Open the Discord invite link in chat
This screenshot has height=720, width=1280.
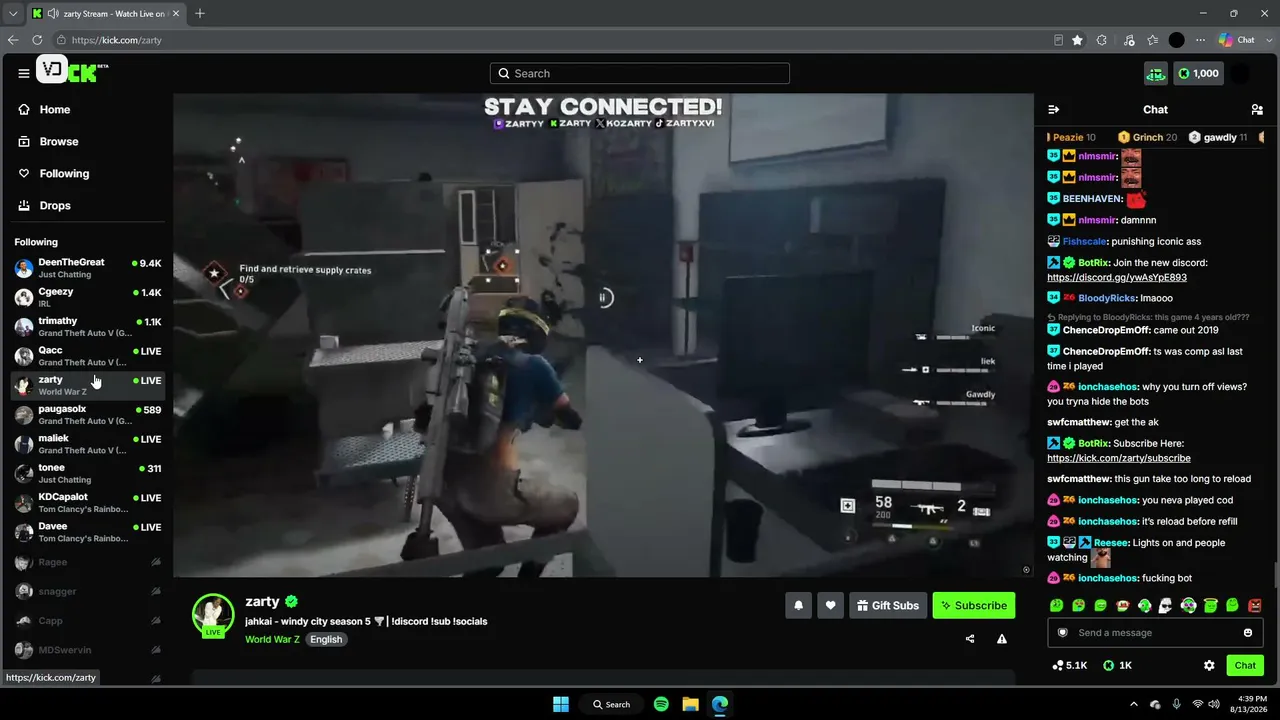pos(1117,277)
